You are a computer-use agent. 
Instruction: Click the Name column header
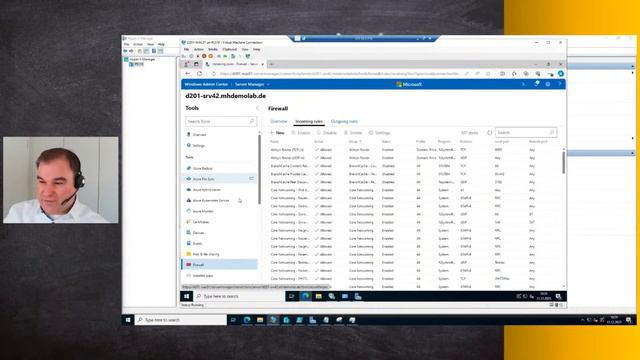tap(274, 142)
